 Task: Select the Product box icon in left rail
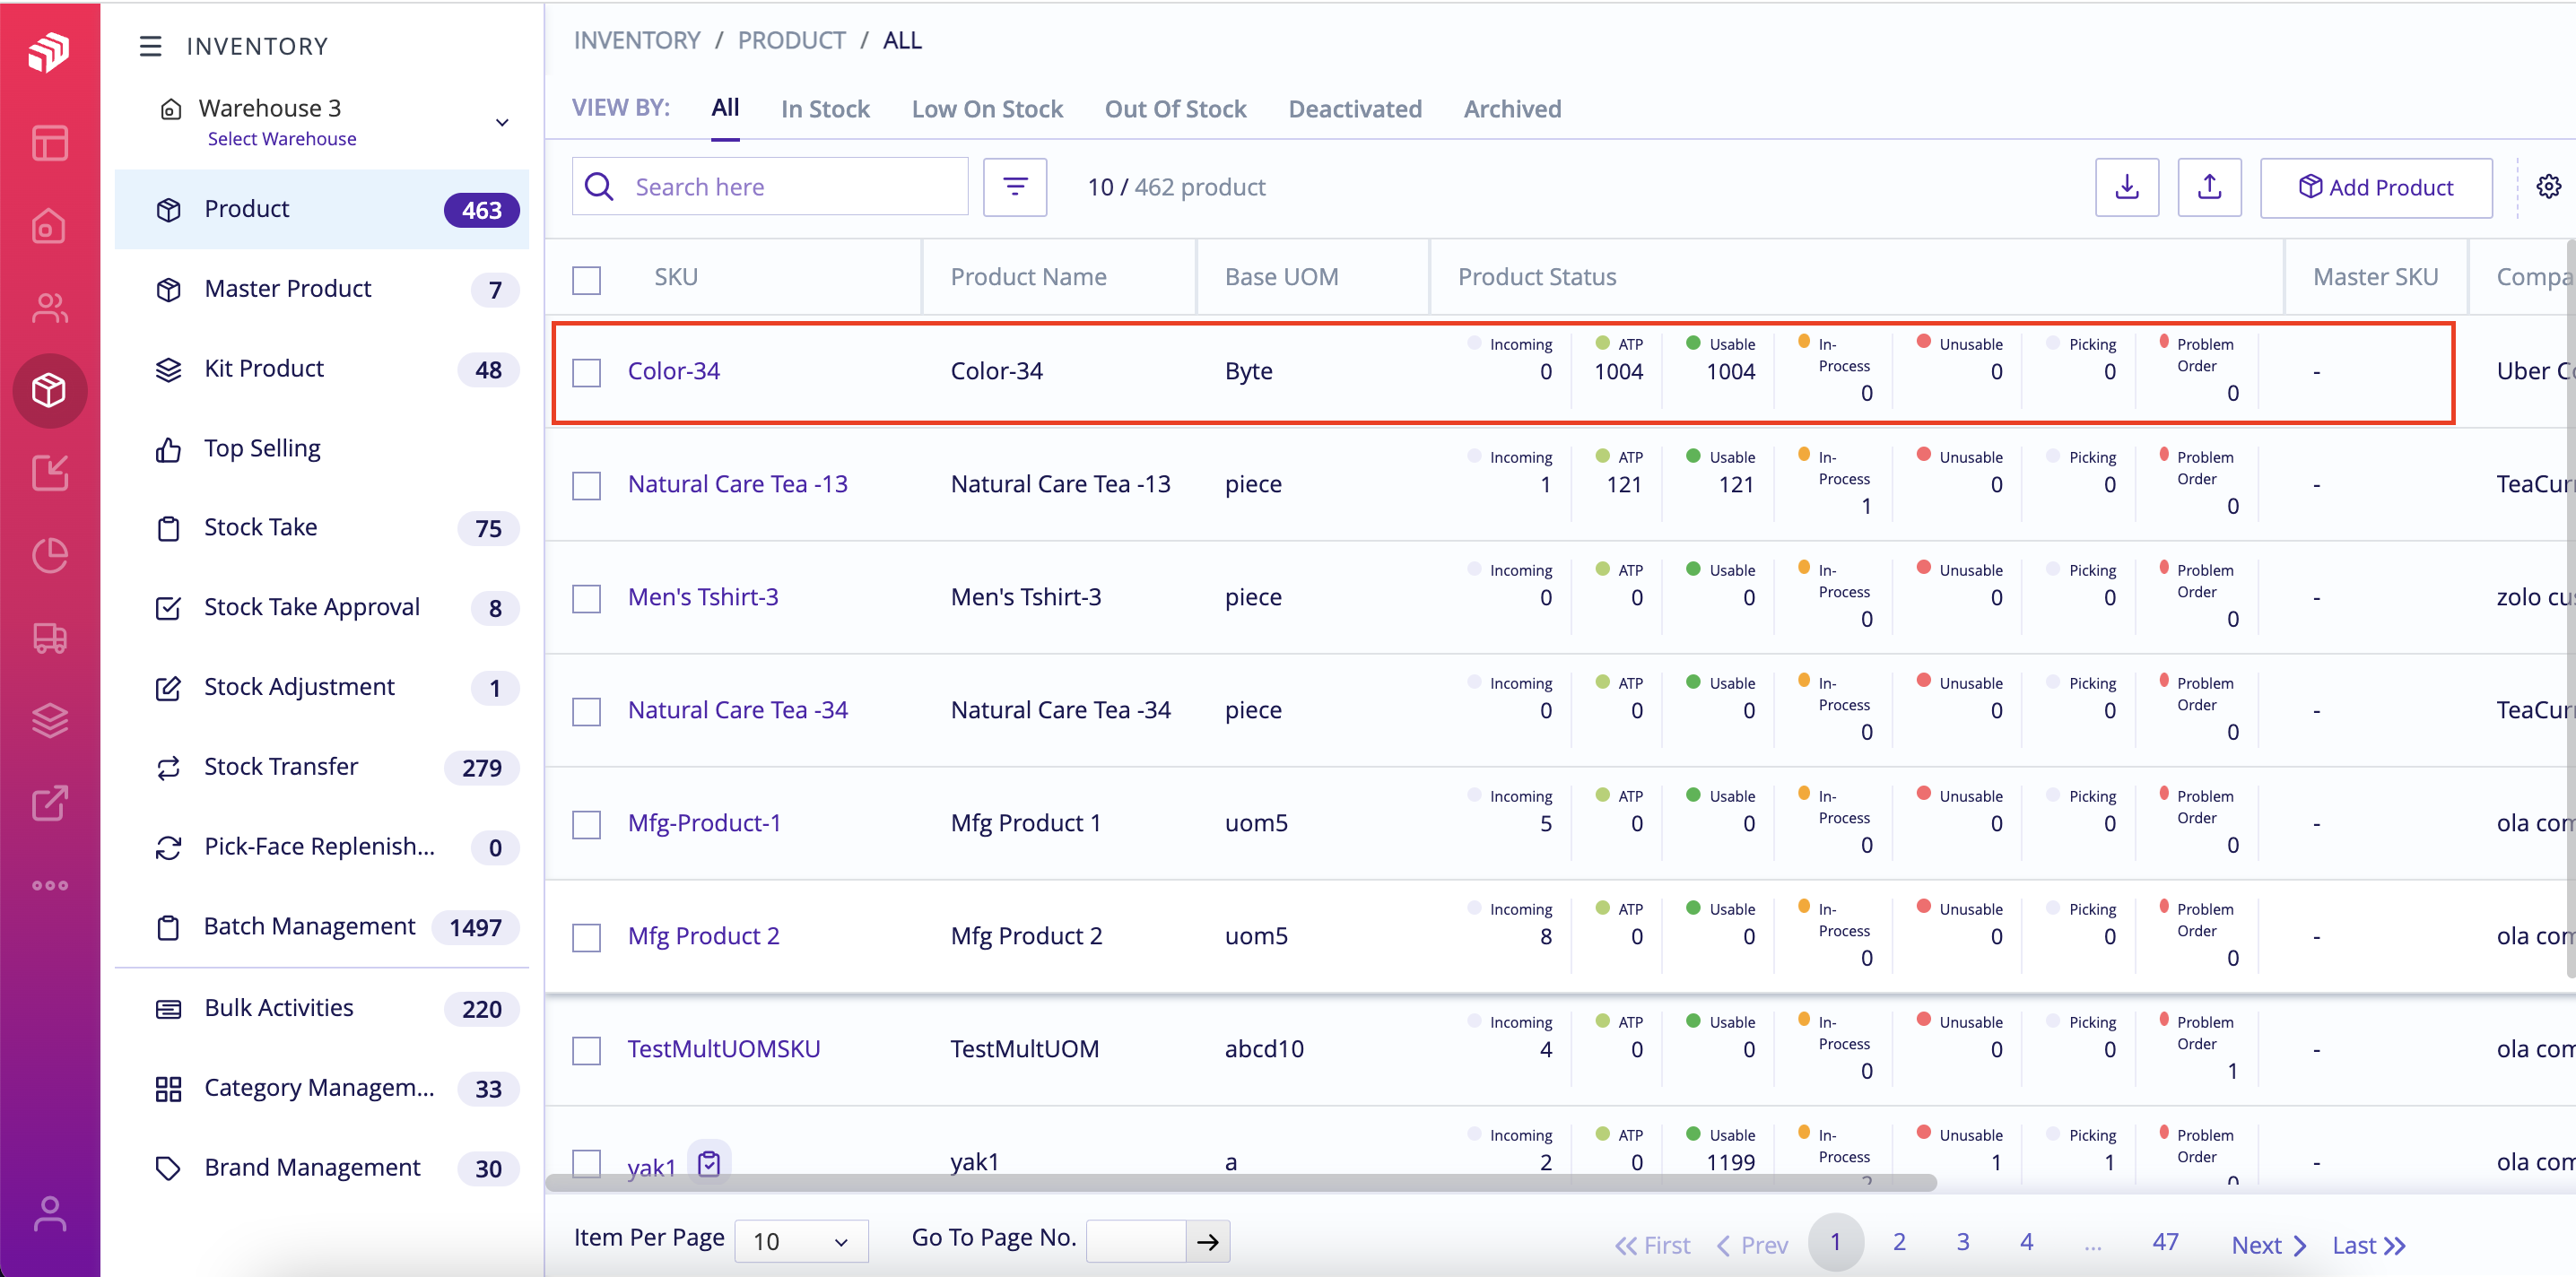[50, 390]
